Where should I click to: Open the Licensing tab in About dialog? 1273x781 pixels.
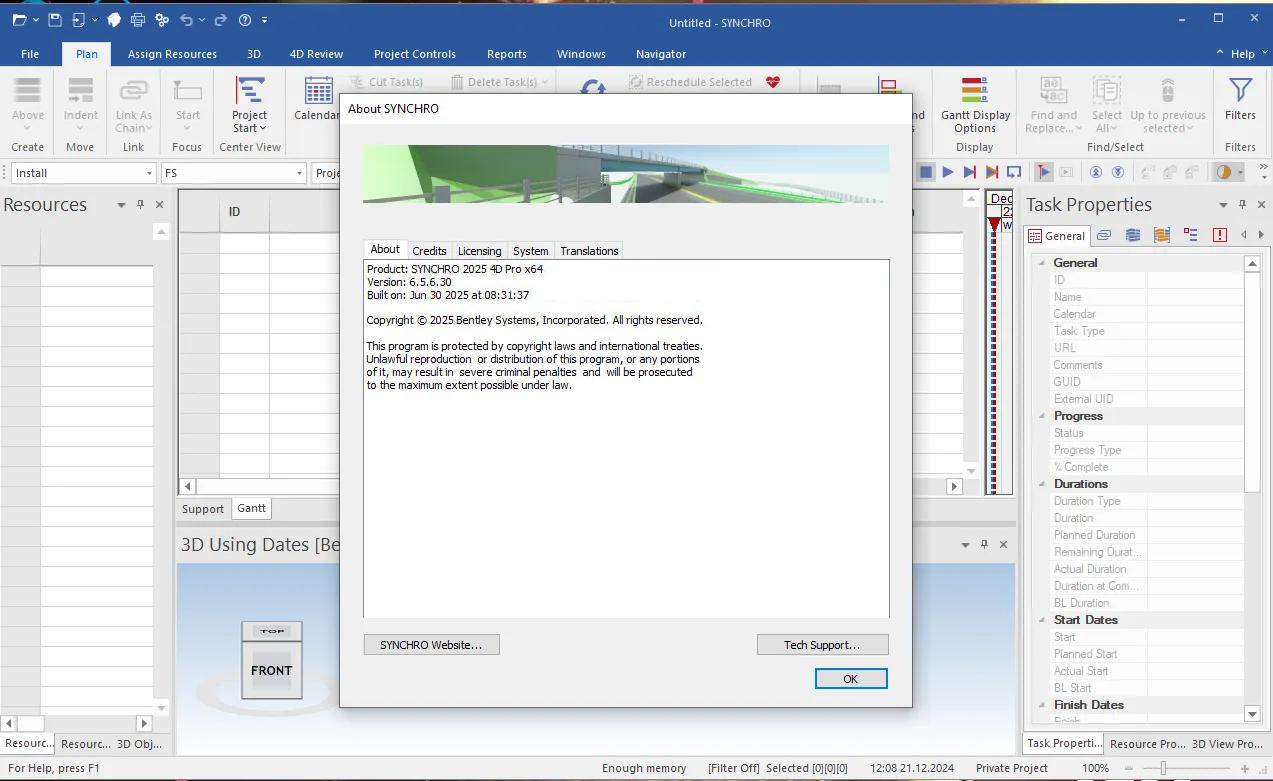[479, 251]
